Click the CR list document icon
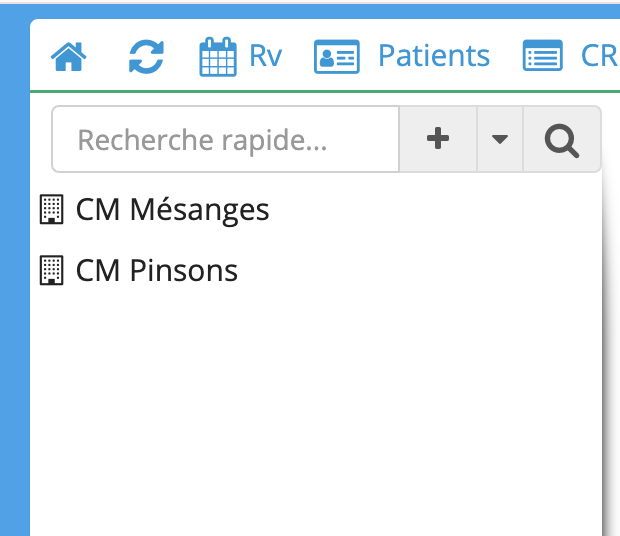620x536 pixels. 542,55
